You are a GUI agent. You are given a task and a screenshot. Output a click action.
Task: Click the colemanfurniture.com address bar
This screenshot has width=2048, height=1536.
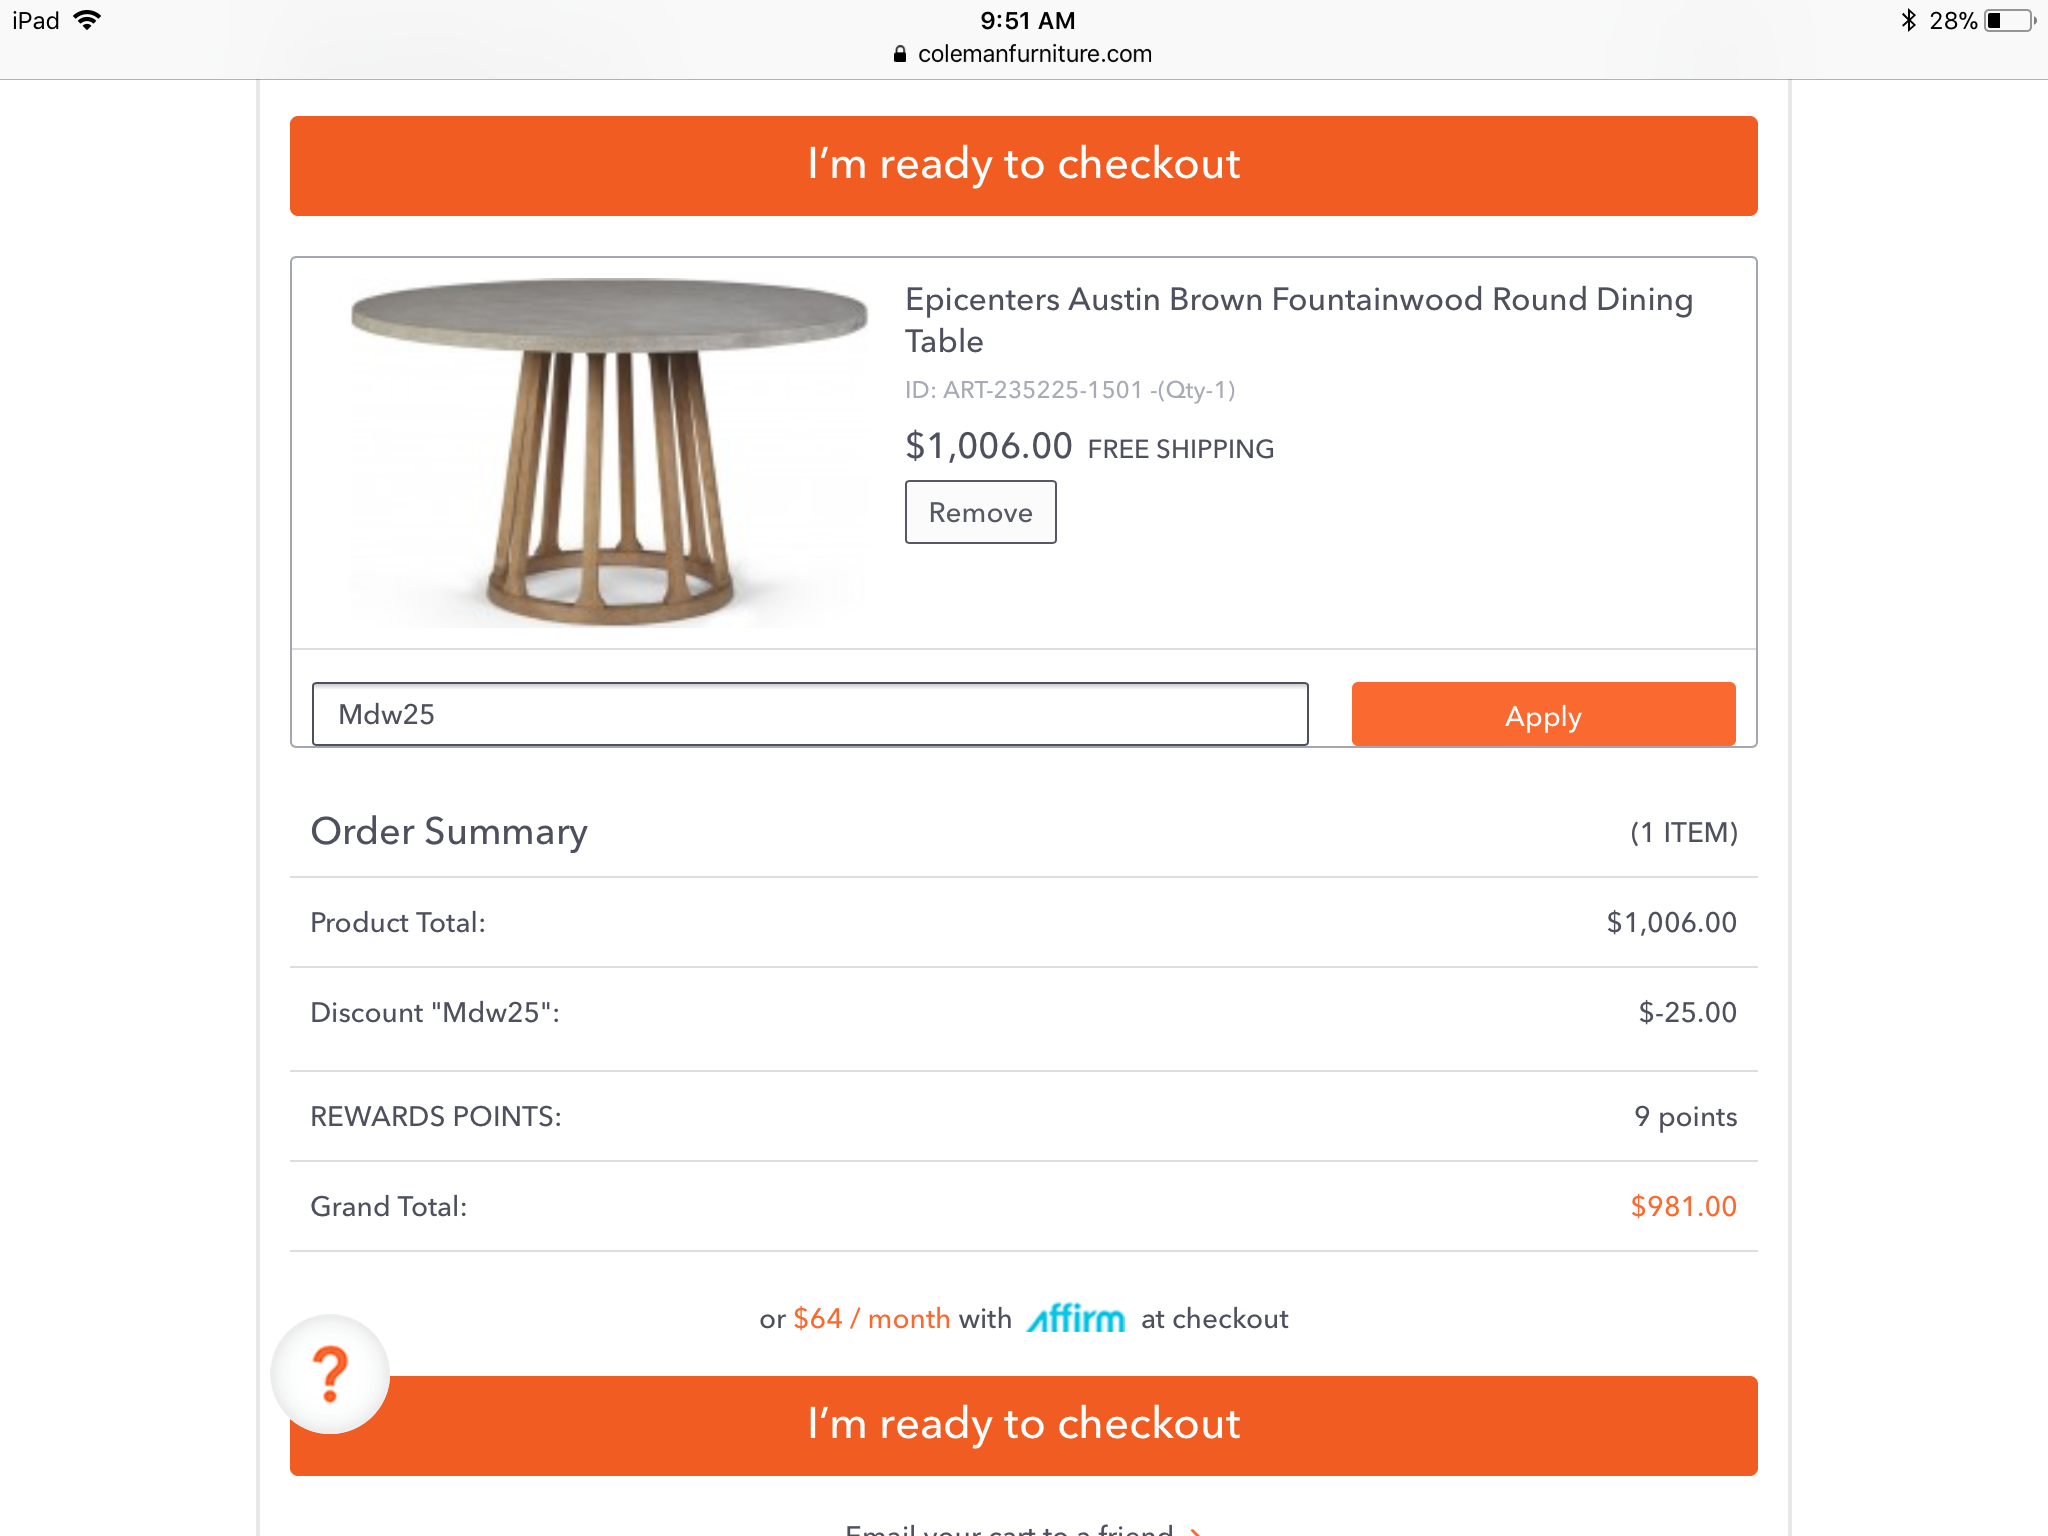1035,54
